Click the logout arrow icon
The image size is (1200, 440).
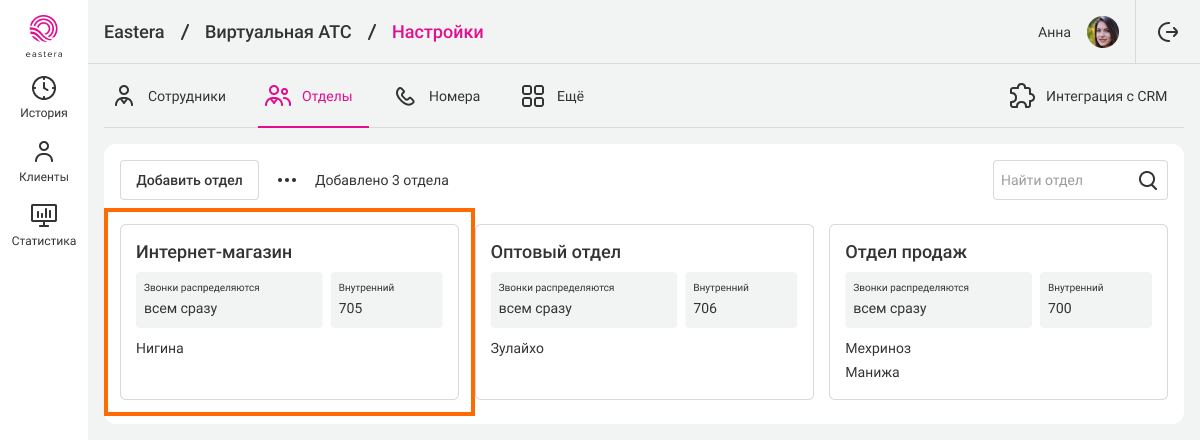tap(1167, 32)
